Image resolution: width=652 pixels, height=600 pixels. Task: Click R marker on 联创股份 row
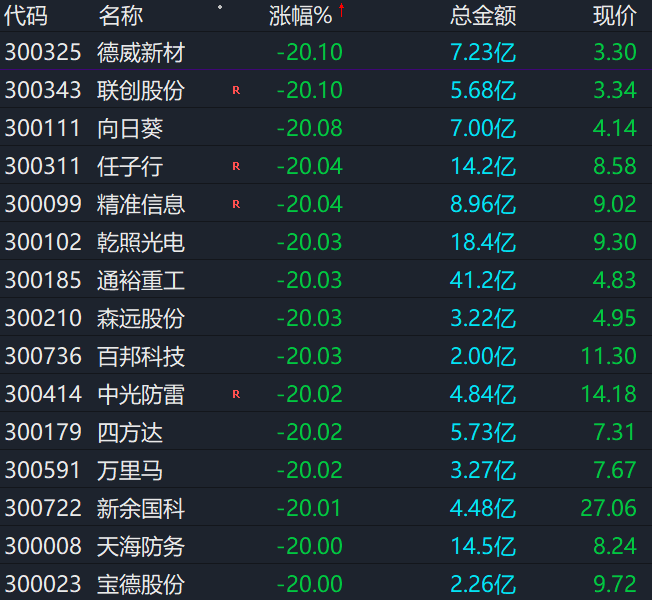[236, 90]
